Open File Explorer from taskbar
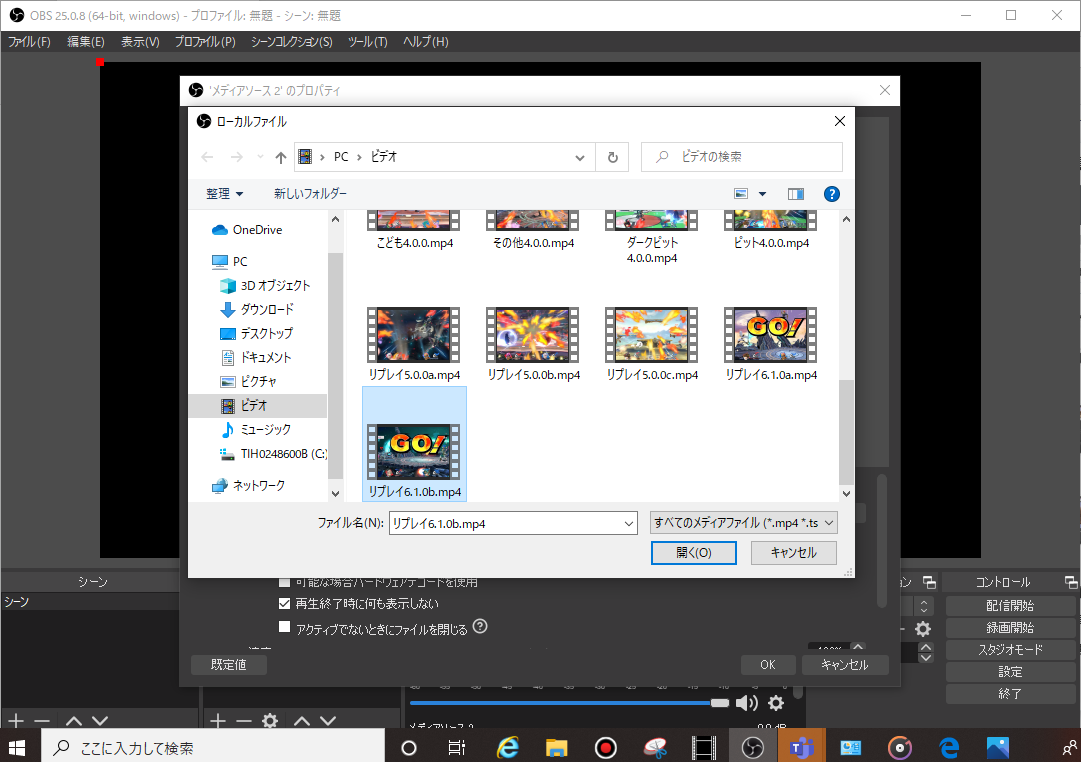Image resolution: width=1081 pixels, height=762 pixels. [556, 748]
